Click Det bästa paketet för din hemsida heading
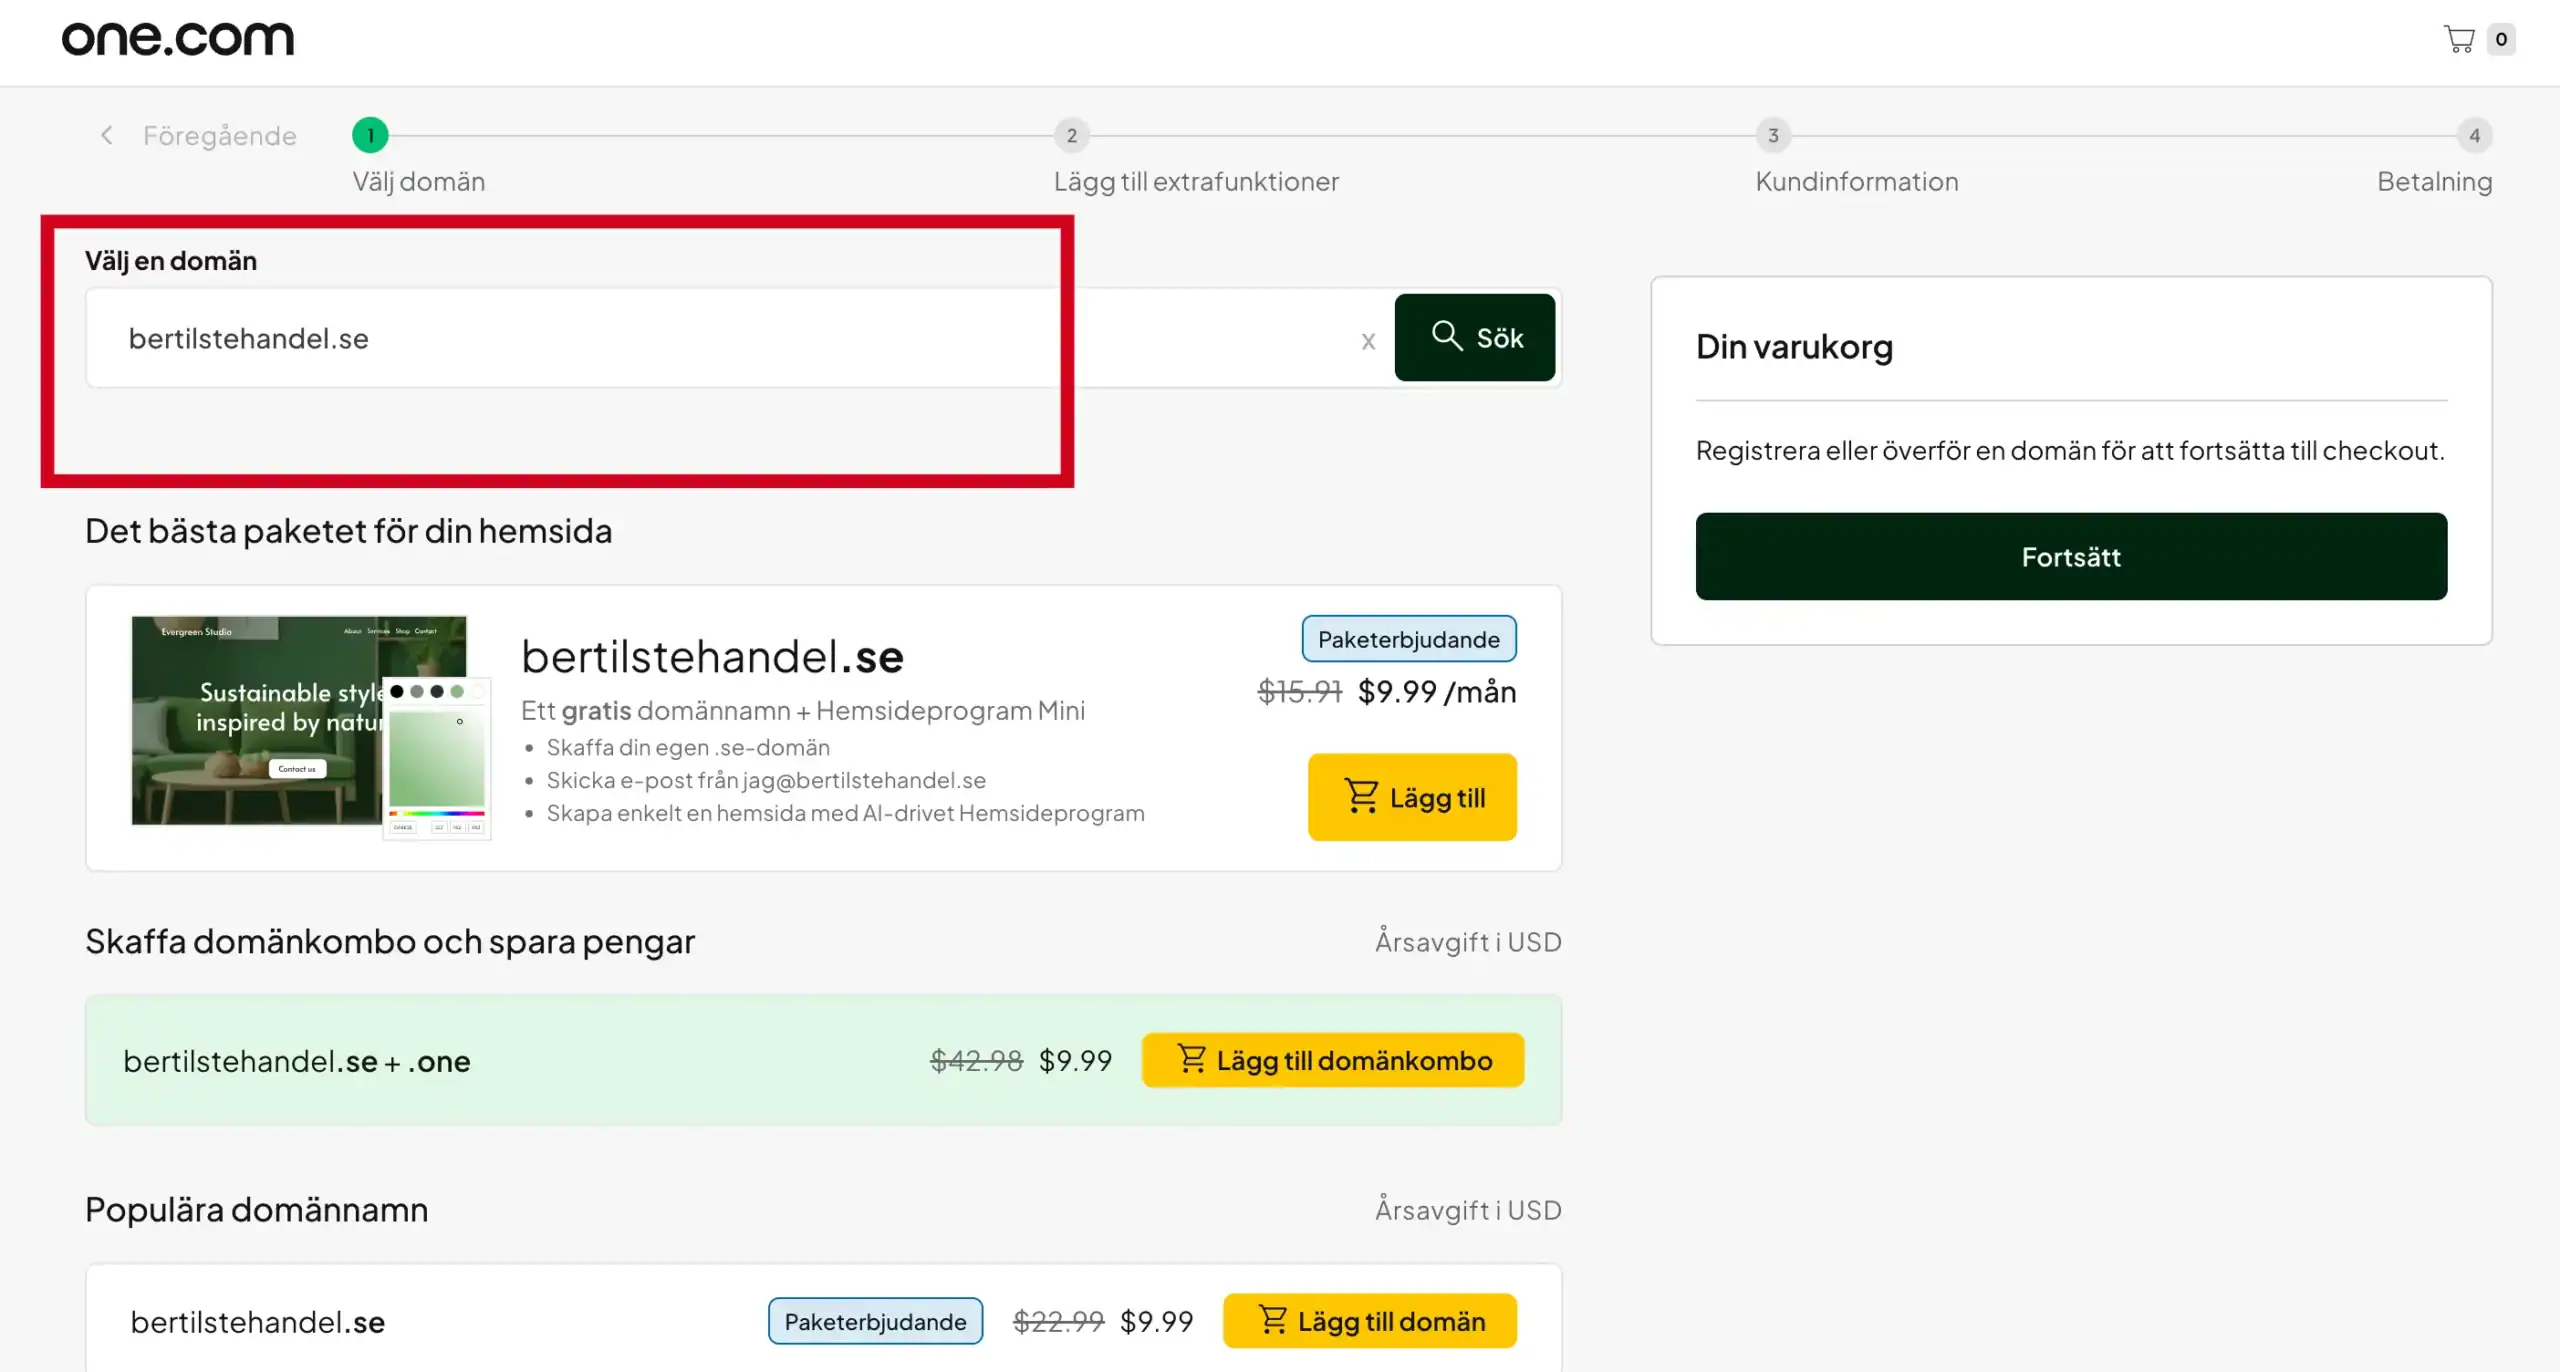This screenshot has height=1372, width=2560. (x=348, y=531)
